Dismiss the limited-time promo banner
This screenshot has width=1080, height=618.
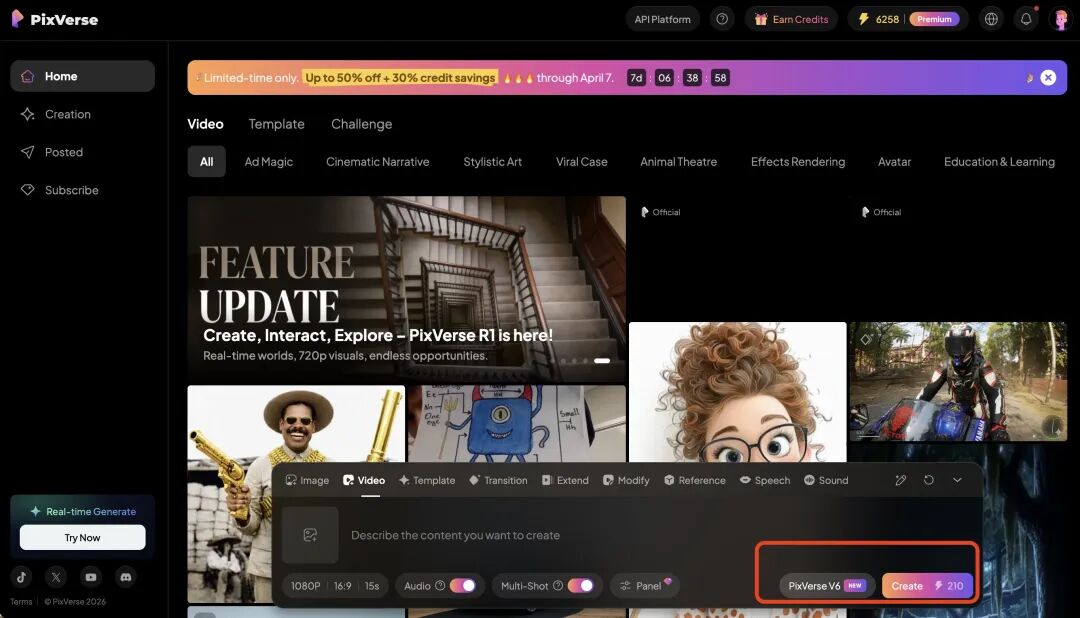point(1048,78)
